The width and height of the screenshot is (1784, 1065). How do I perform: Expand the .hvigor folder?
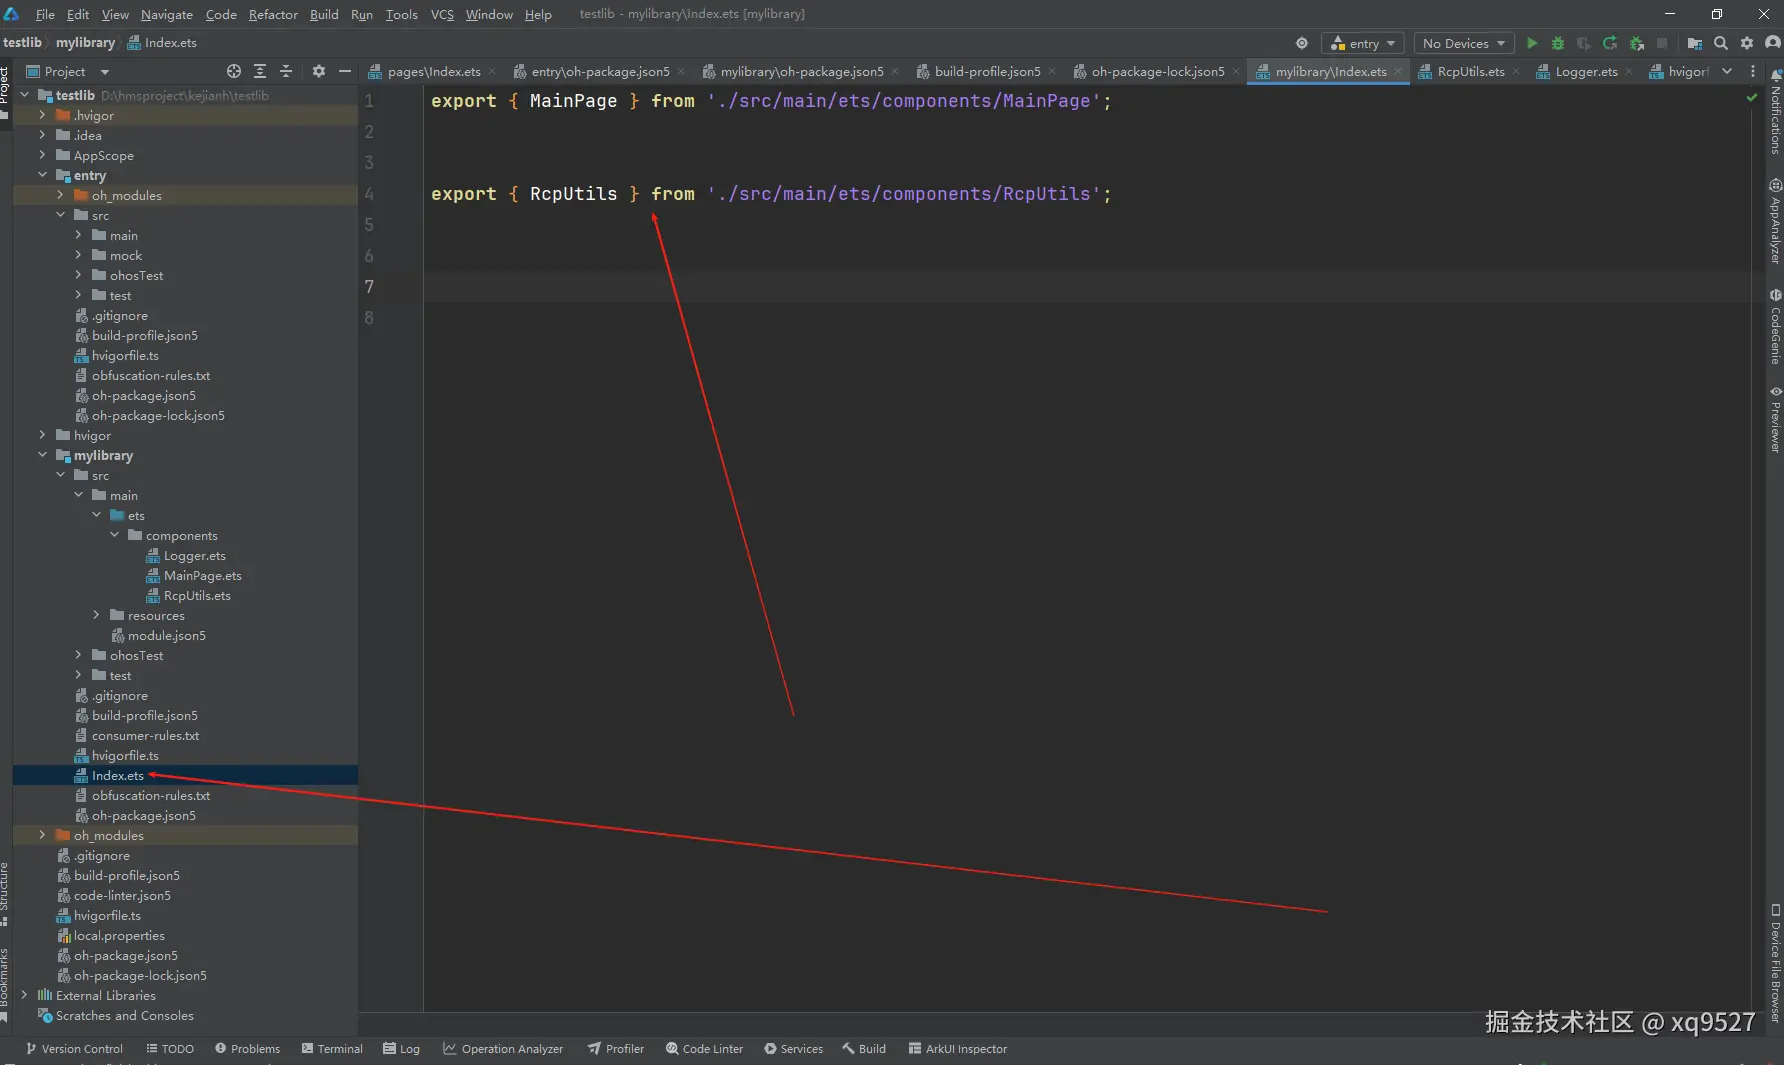pyautogui.click(x=42, y=115)
